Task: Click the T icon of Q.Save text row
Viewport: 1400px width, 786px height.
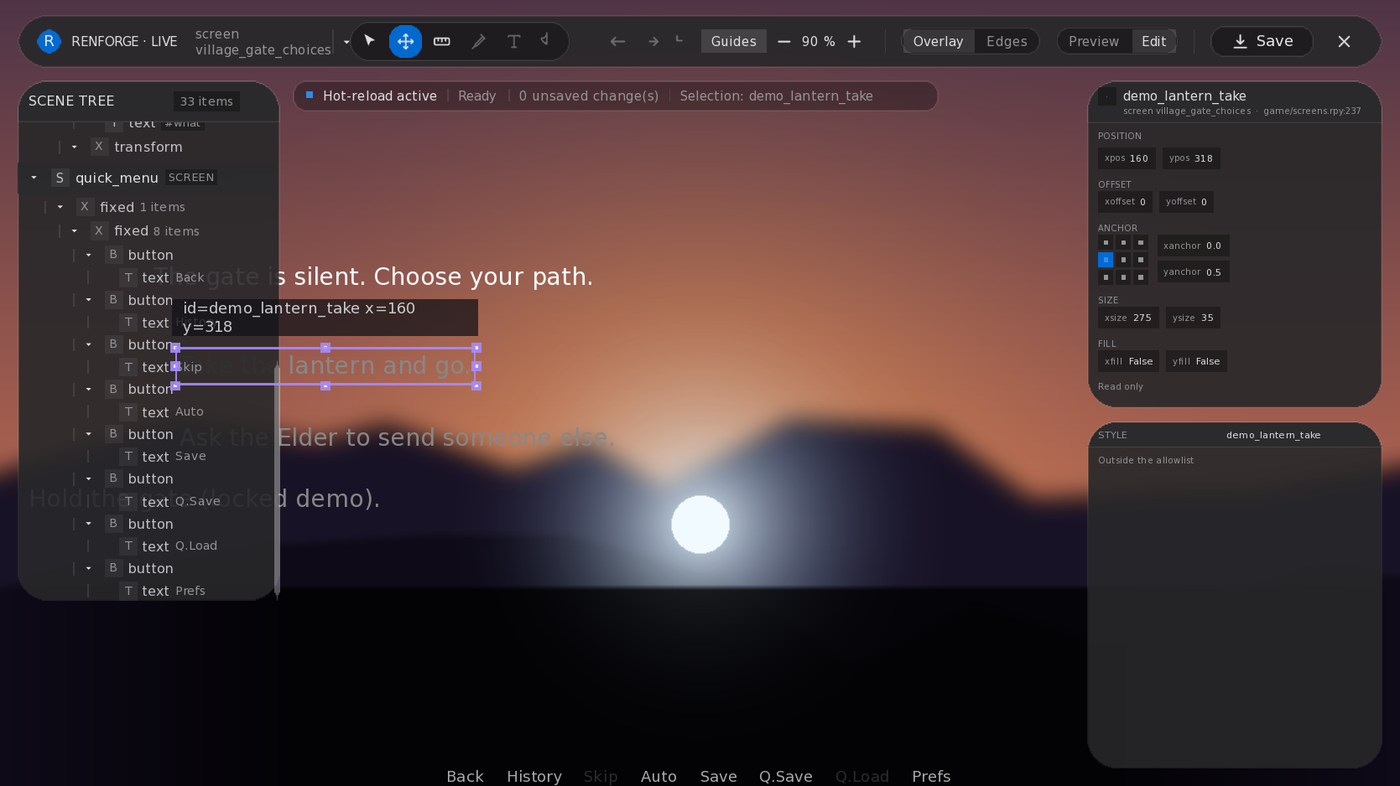Action: pyautogui.click(x=129, y=502)
